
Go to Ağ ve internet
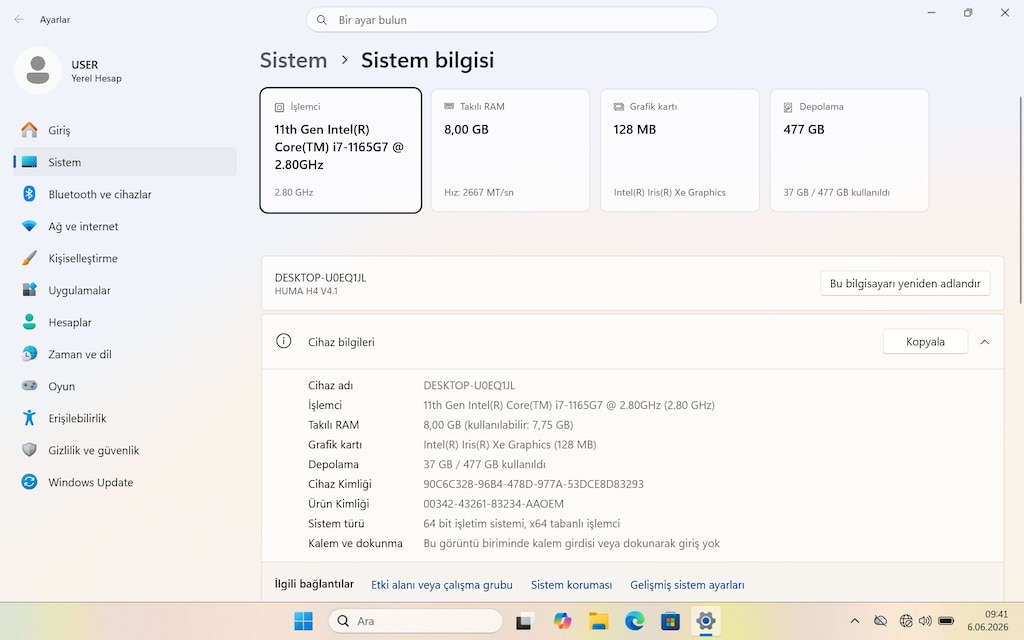125,226
